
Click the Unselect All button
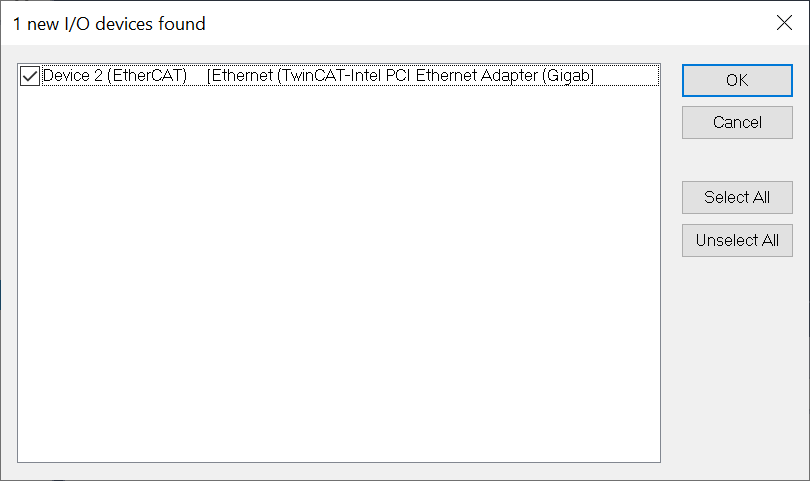737,240
